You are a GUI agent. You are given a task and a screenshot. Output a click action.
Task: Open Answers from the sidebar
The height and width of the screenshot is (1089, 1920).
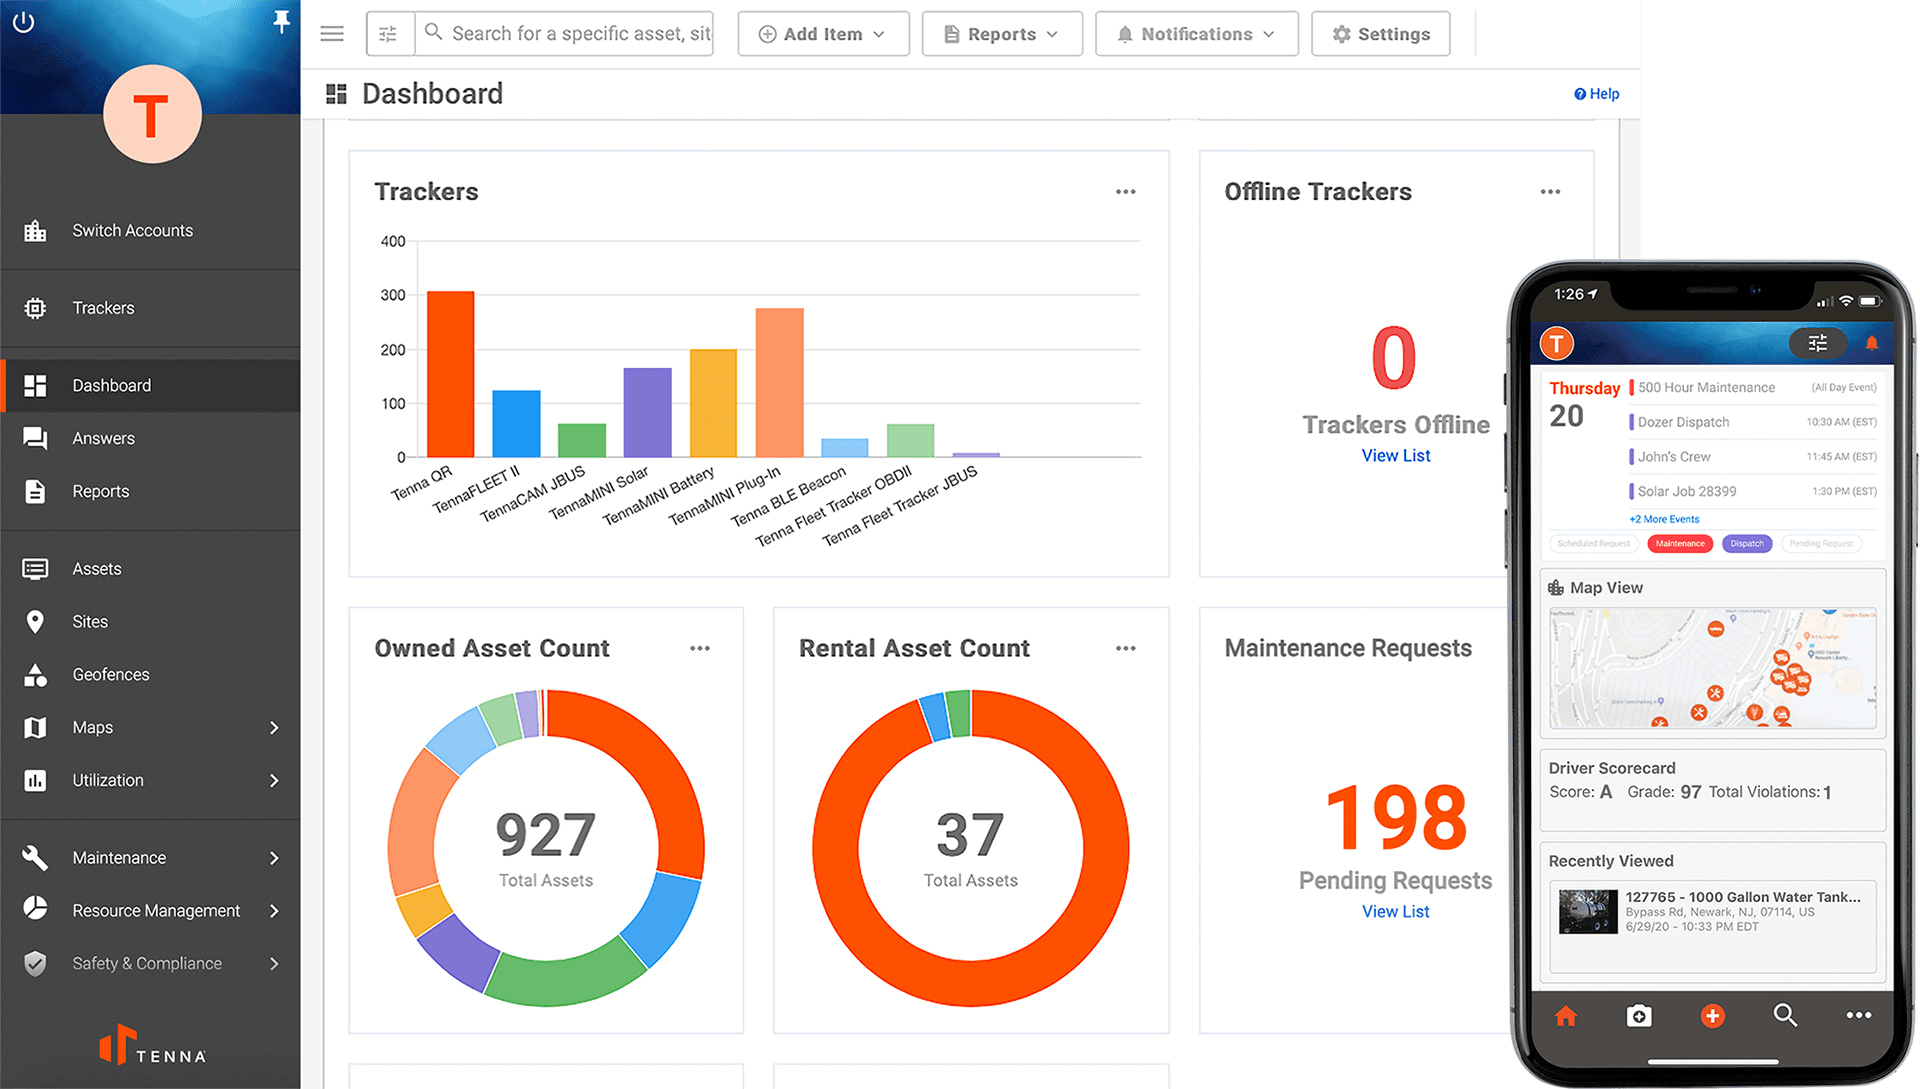(103, 439)
